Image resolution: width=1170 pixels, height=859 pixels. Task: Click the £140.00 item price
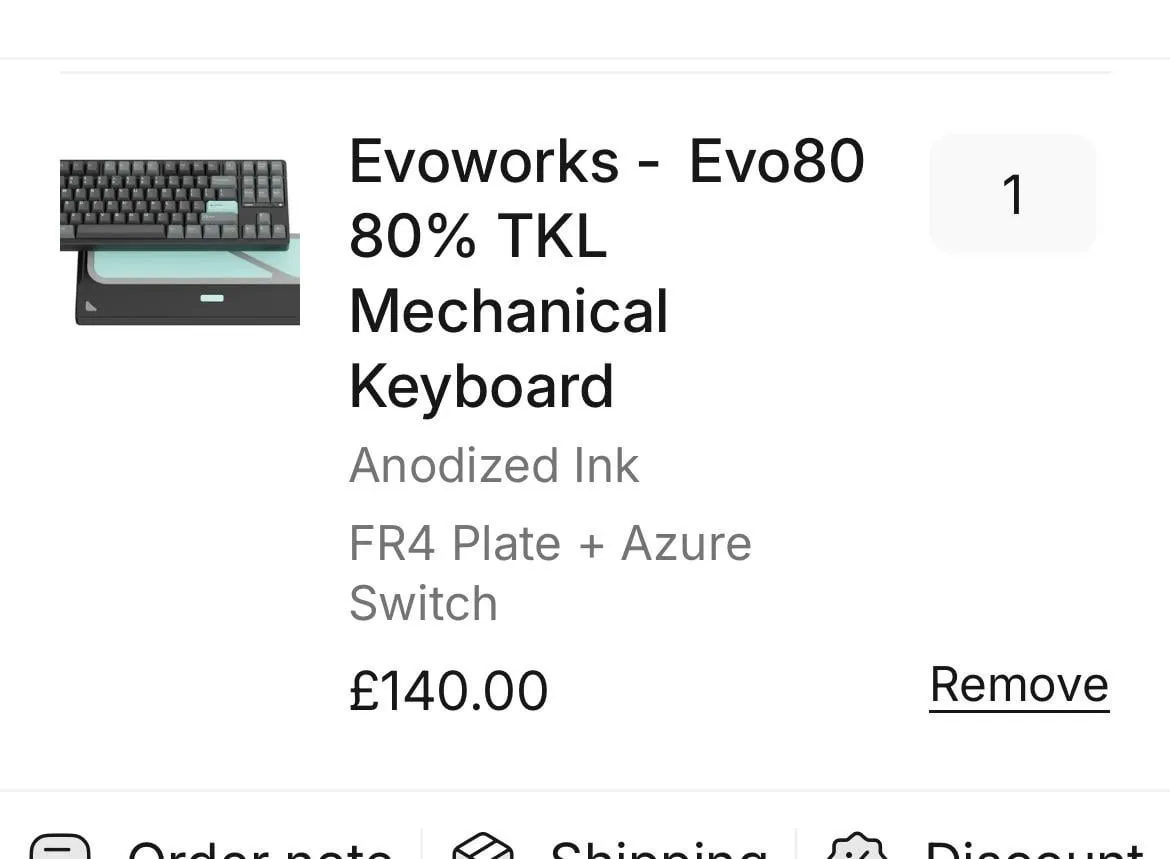pos(448,691)
